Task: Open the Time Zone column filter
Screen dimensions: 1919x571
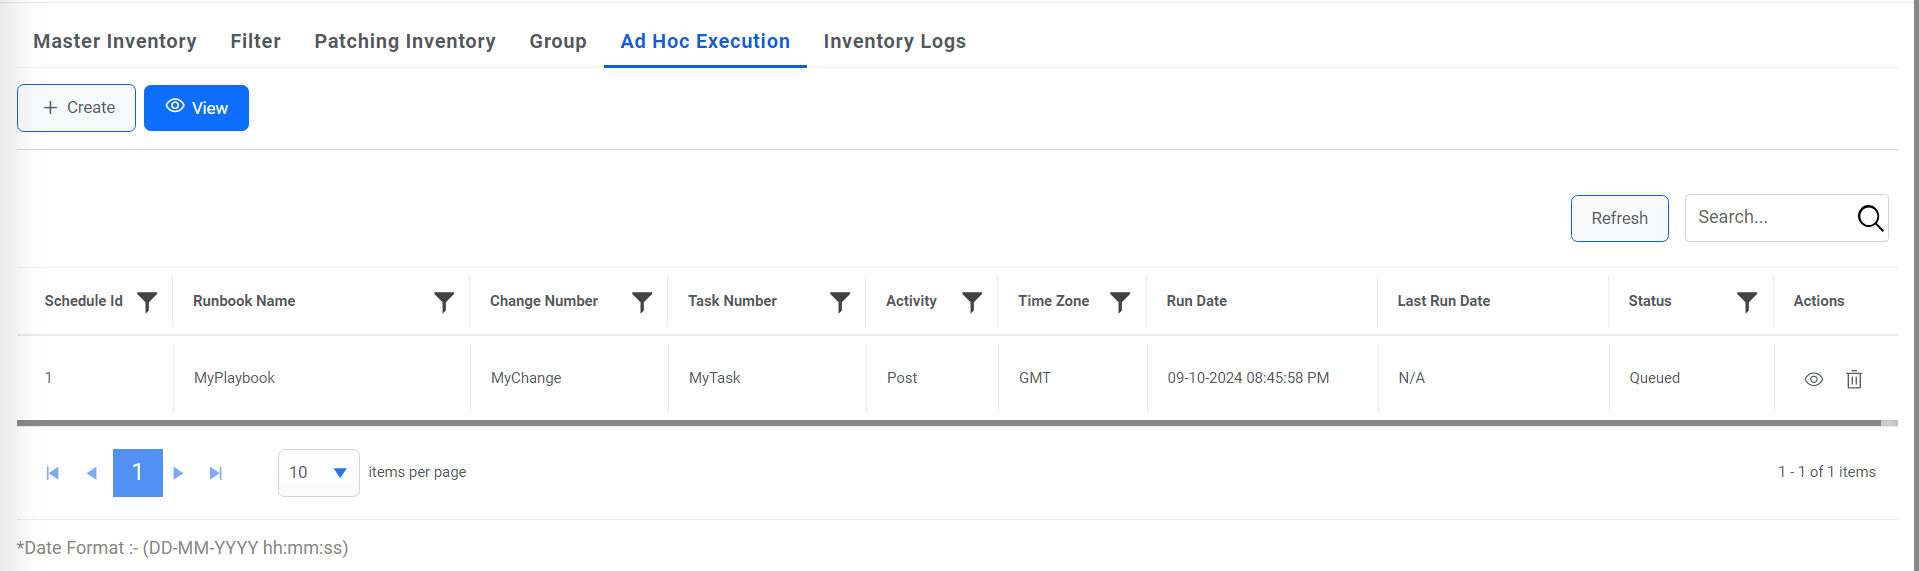Action: [1120, 302]
